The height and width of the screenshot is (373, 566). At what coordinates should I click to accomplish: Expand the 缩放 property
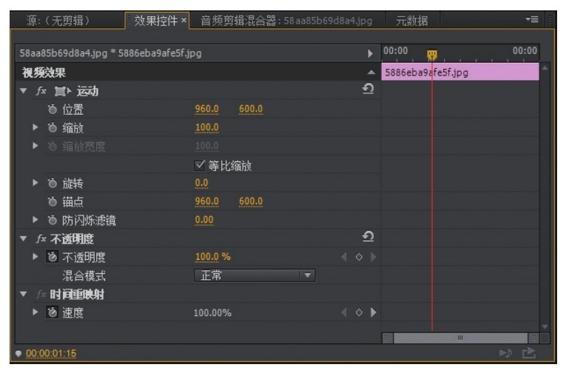[x=35, y=127]
